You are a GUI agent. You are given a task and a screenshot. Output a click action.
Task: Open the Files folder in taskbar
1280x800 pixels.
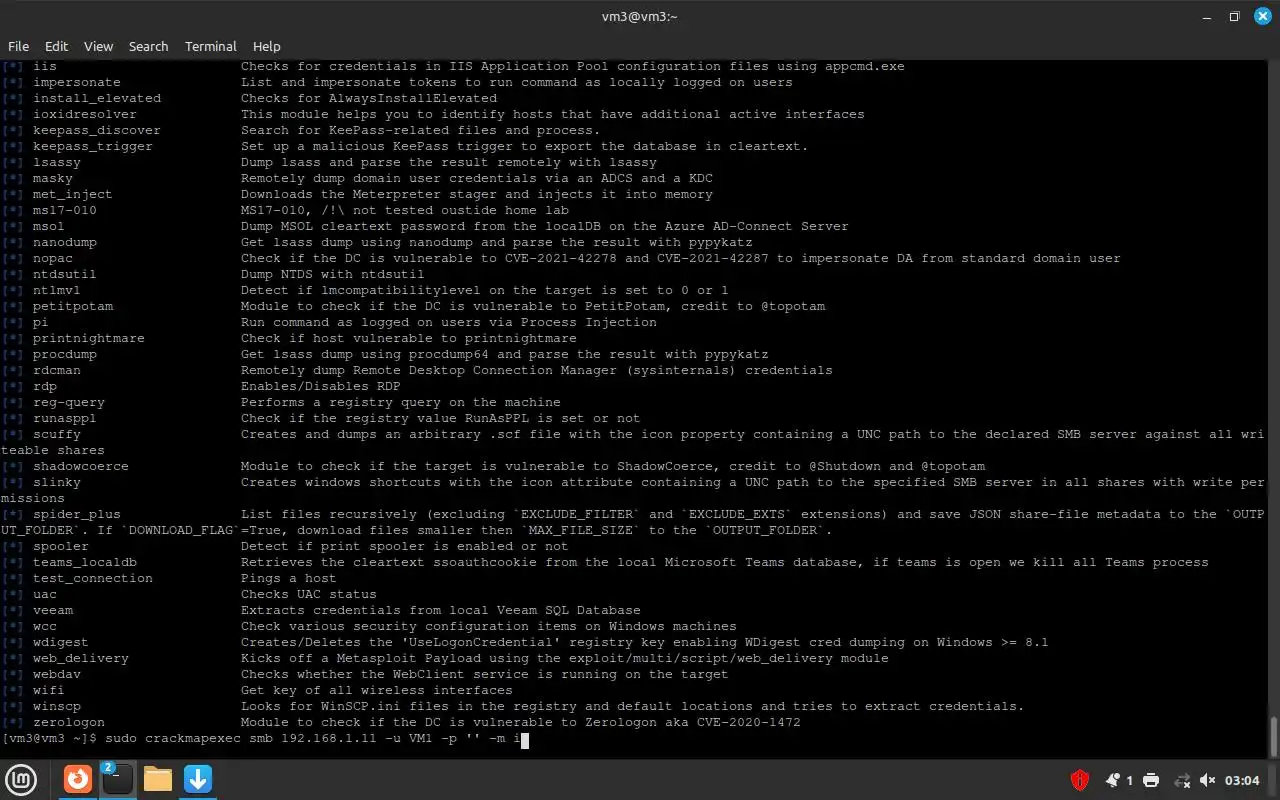[x=158, y=779]
